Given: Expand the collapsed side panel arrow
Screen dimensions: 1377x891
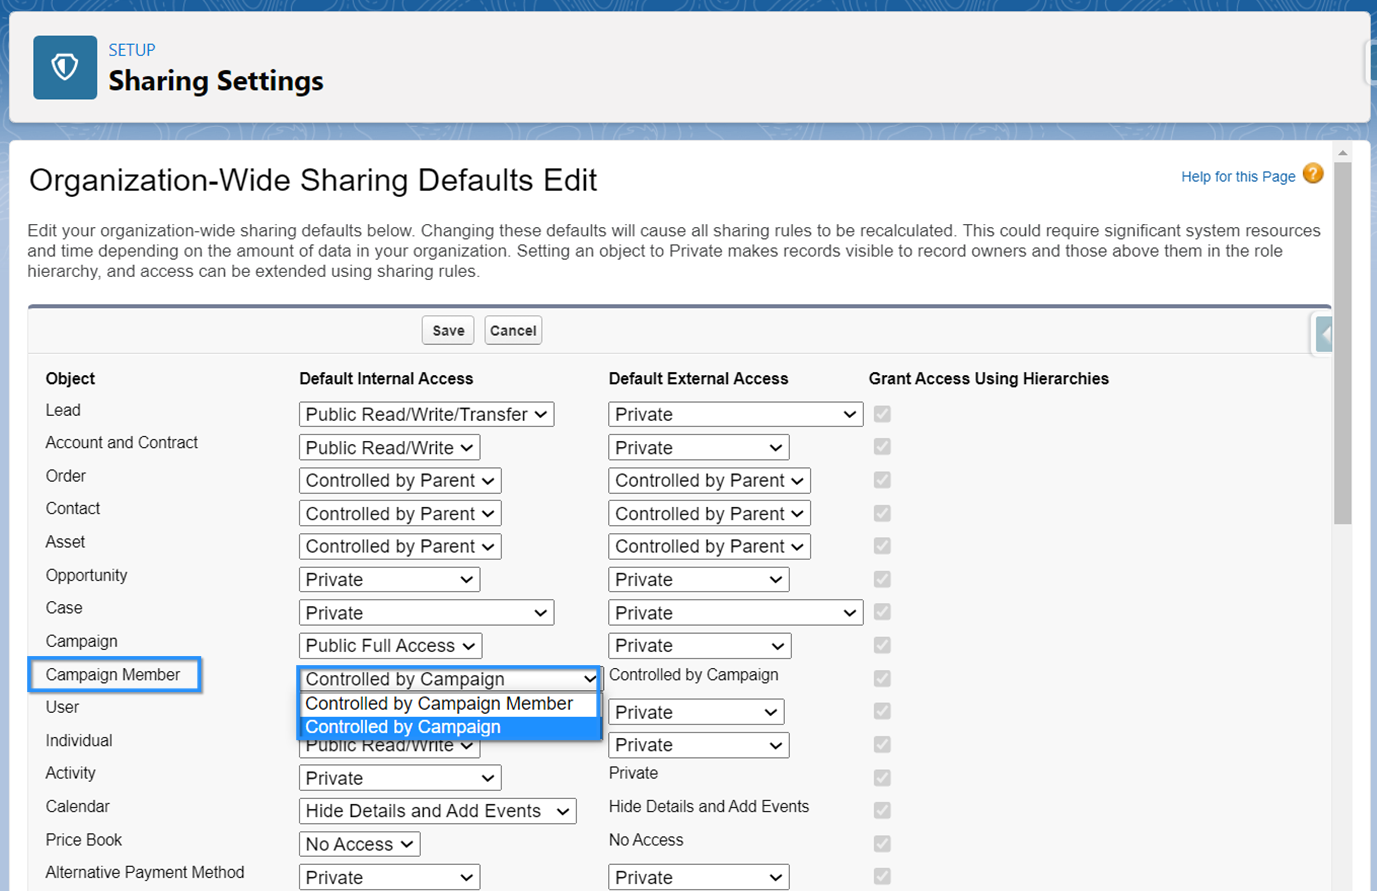Looking at the screenshot, I should tap(1324, 334).
